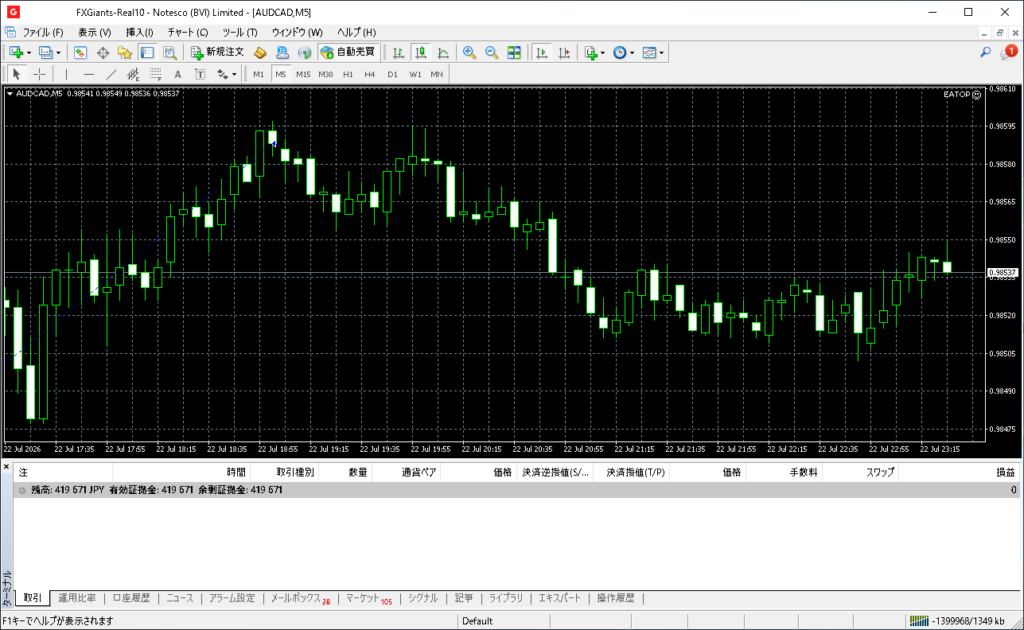Select the H1 timeframe button
Screen dimensions: 1024x630
(347, 74)
